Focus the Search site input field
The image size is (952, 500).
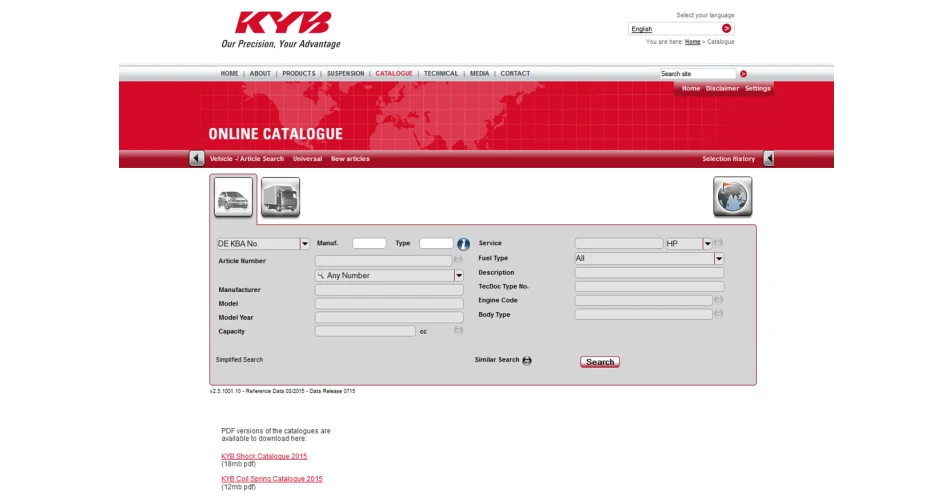coord(698,74)
